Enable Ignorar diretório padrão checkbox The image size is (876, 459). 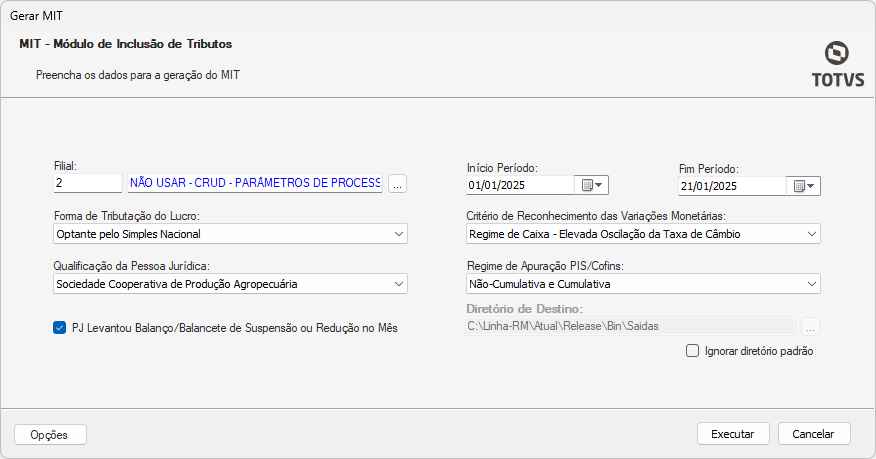pyautogui.click(x=692, y=351)
